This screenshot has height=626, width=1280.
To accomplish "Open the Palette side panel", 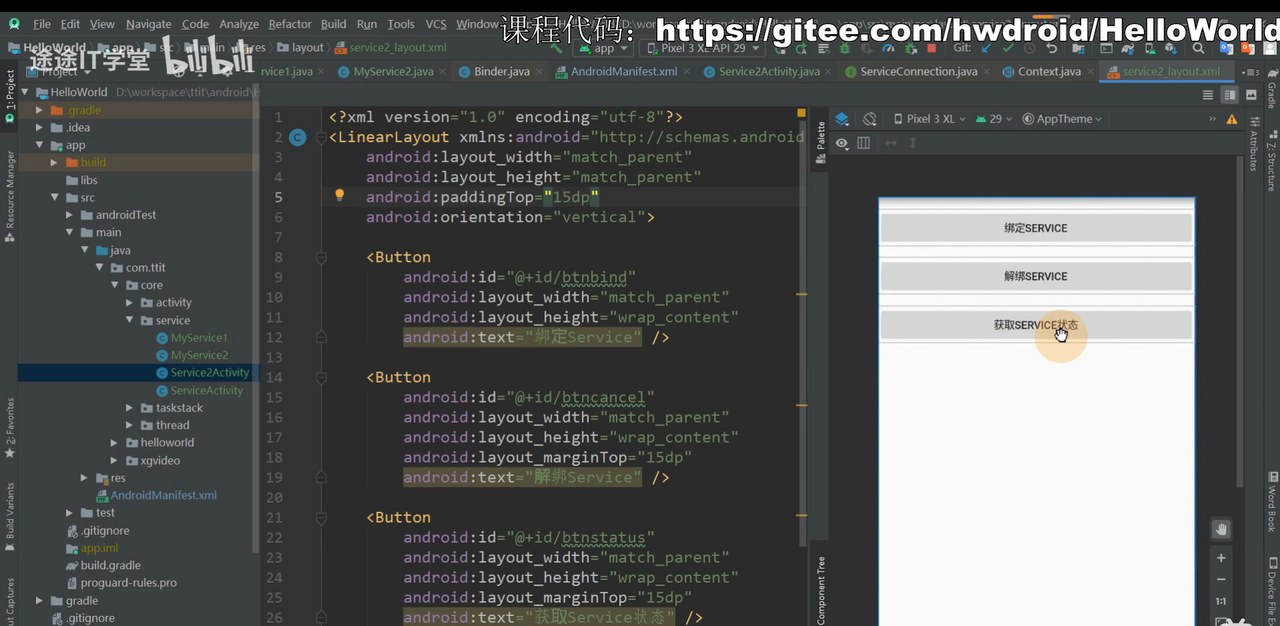I will tap(821, 143).
